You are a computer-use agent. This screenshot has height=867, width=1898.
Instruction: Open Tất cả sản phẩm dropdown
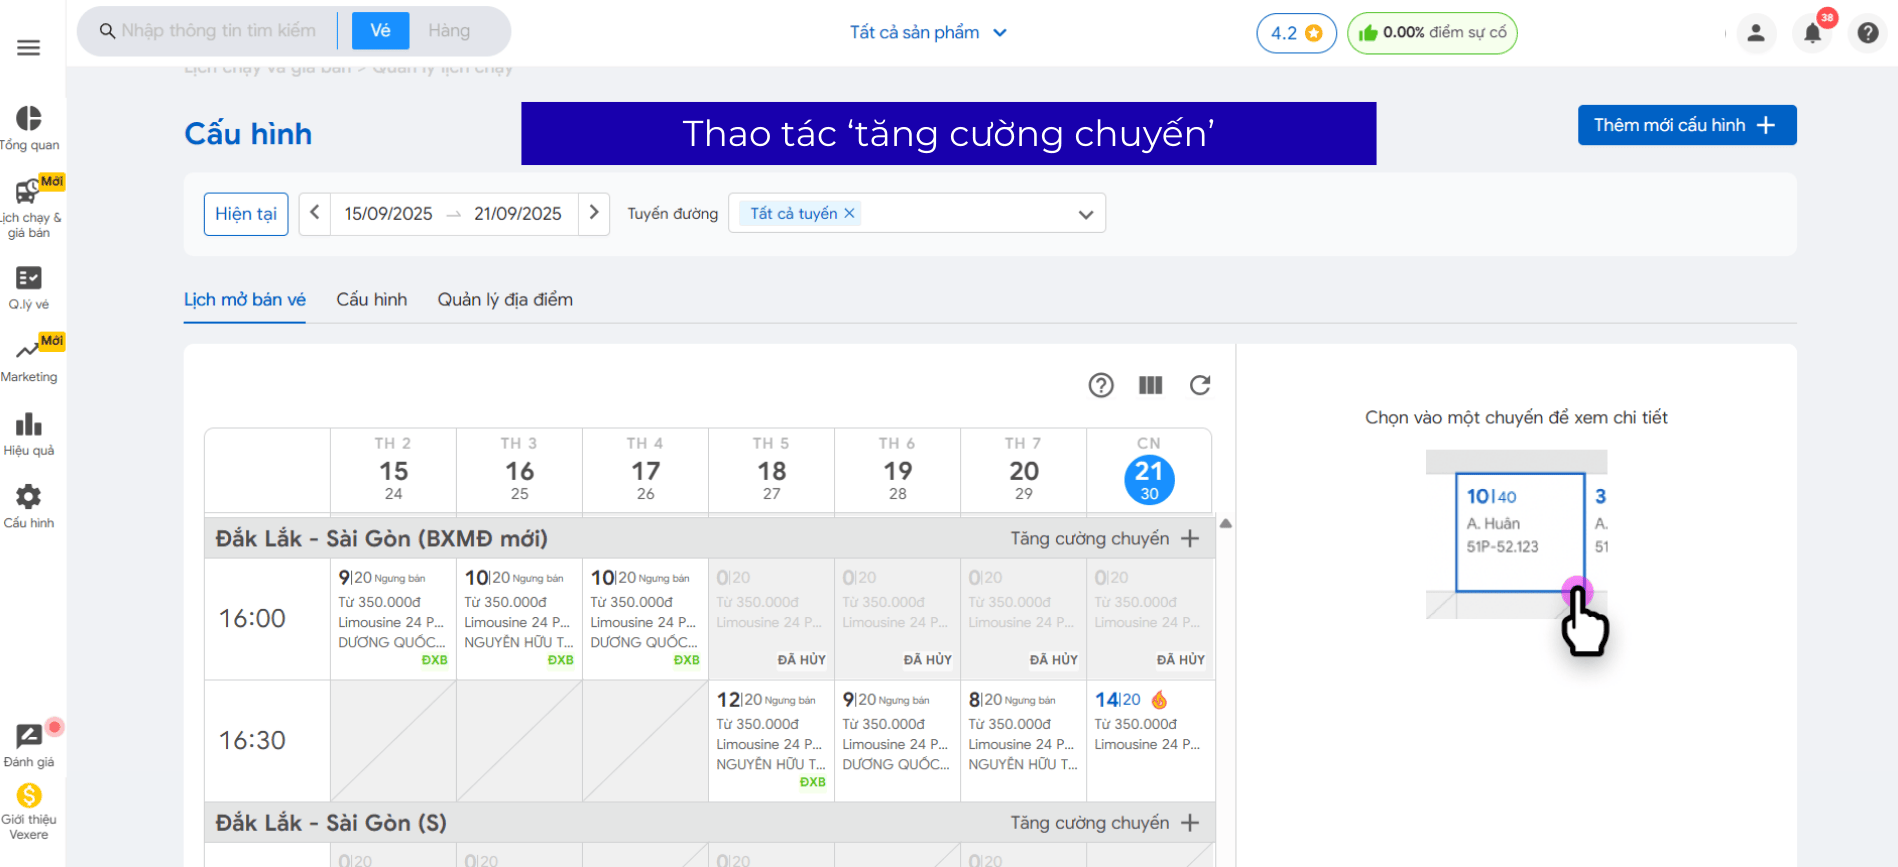click(927, 33)
